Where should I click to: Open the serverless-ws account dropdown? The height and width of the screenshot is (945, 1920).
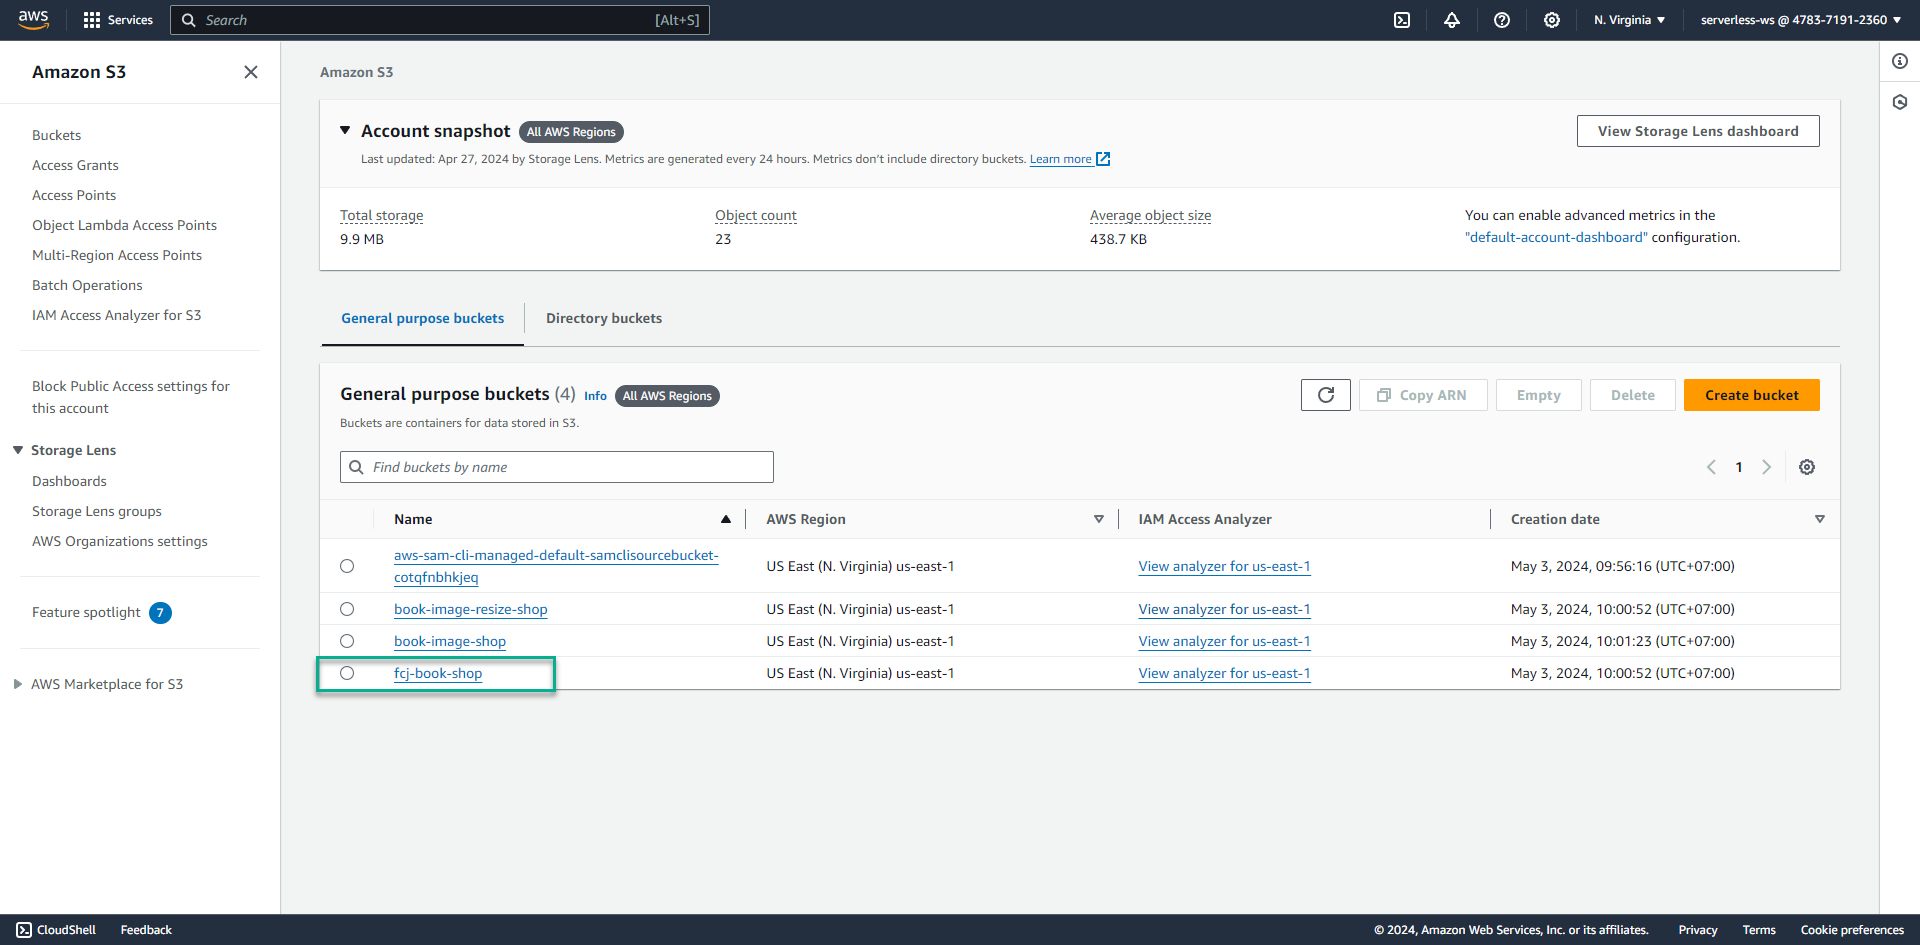[x=1801, y=20]
